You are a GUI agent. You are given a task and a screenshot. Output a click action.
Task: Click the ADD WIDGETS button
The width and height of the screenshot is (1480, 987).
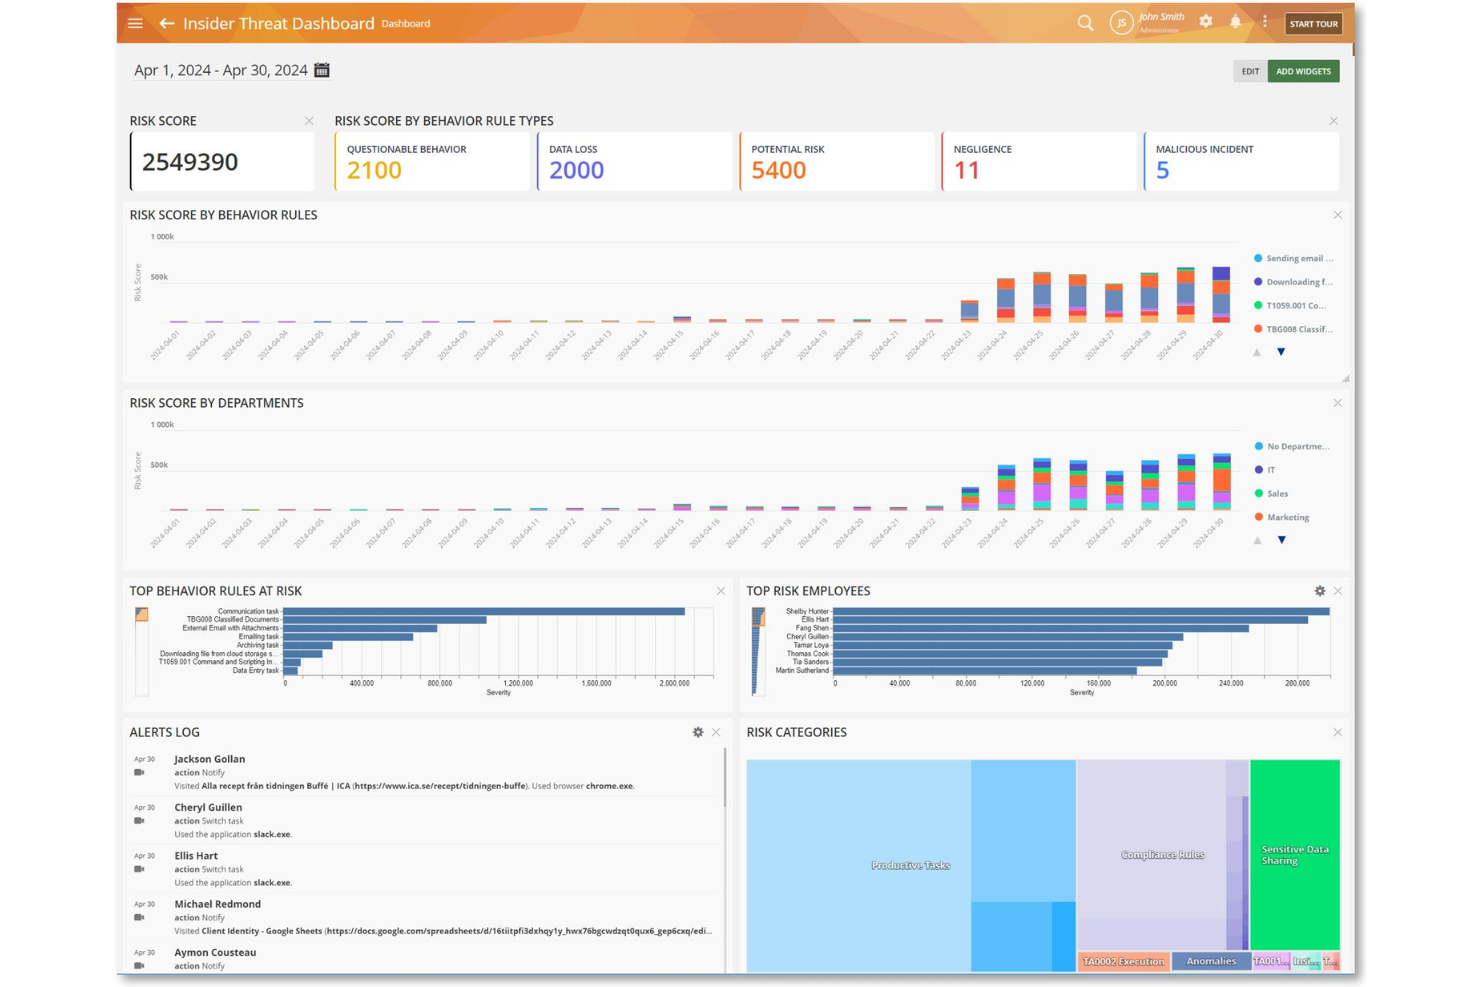[x=1304, y=70]
